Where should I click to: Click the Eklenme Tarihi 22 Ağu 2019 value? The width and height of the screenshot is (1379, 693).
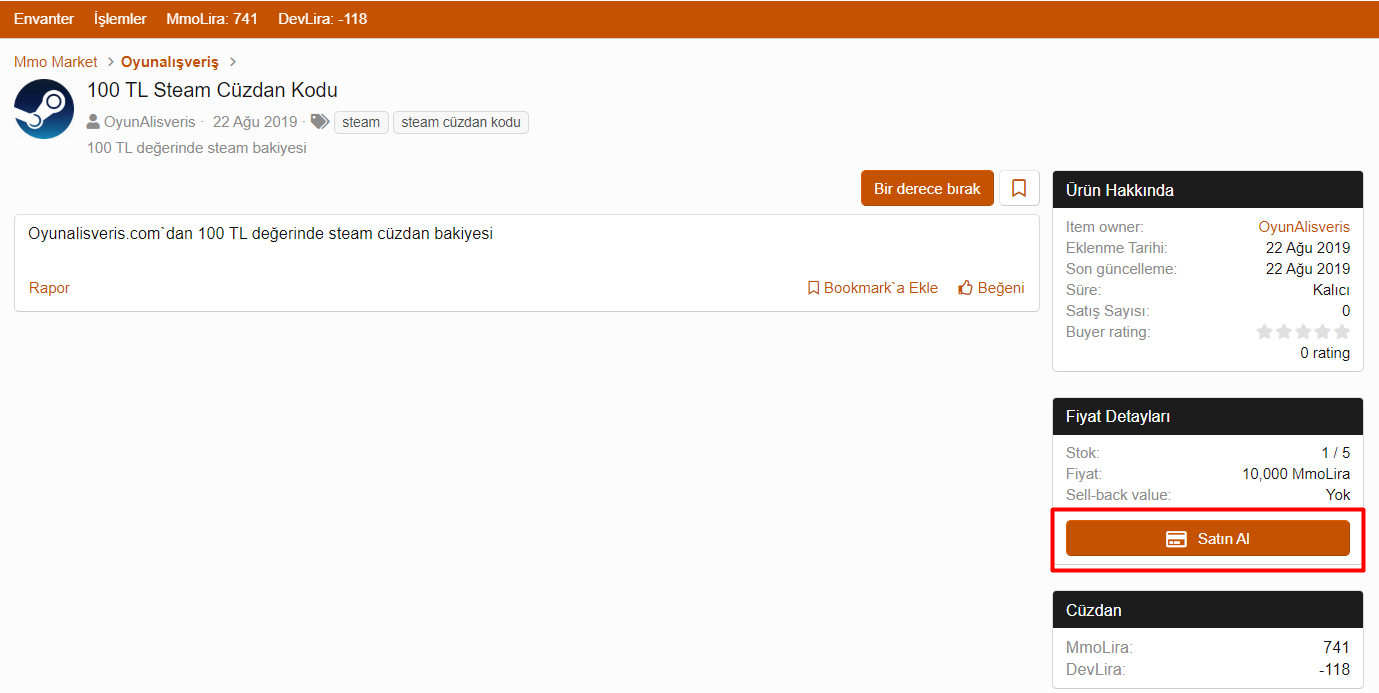[x=1308, y=248]
